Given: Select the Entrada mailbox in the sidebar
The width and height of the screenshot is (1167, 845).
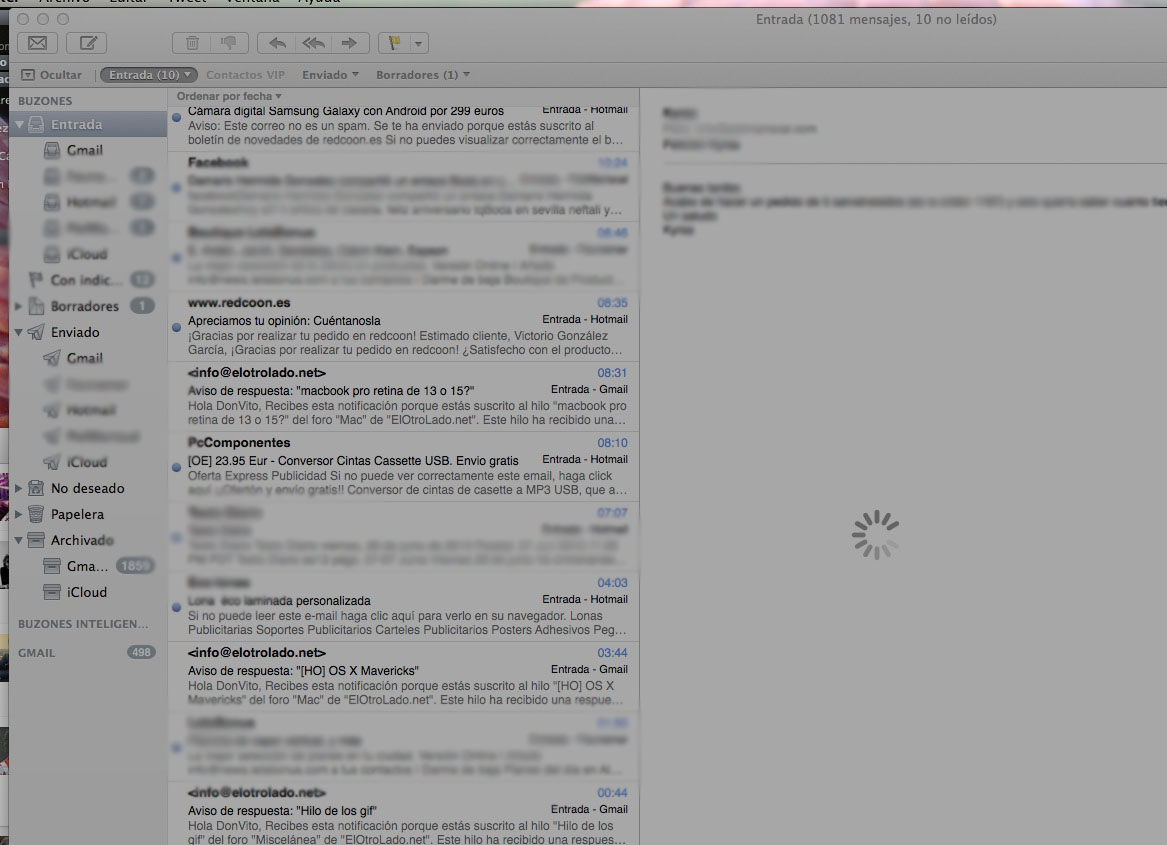Looking at the screenshot, I should 88,124.
